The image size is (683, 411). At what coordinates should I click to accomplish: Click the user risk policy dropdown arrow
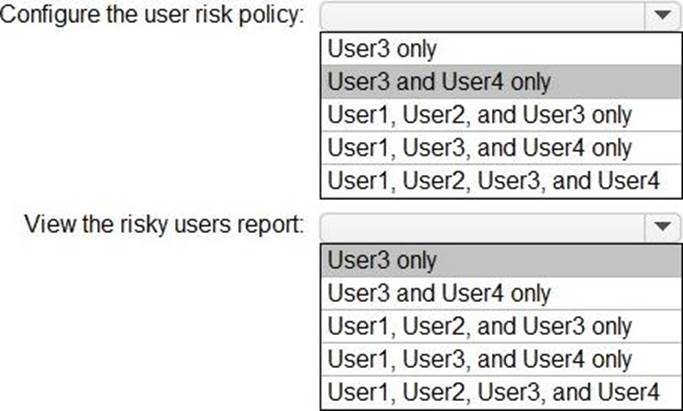point(661,17)
